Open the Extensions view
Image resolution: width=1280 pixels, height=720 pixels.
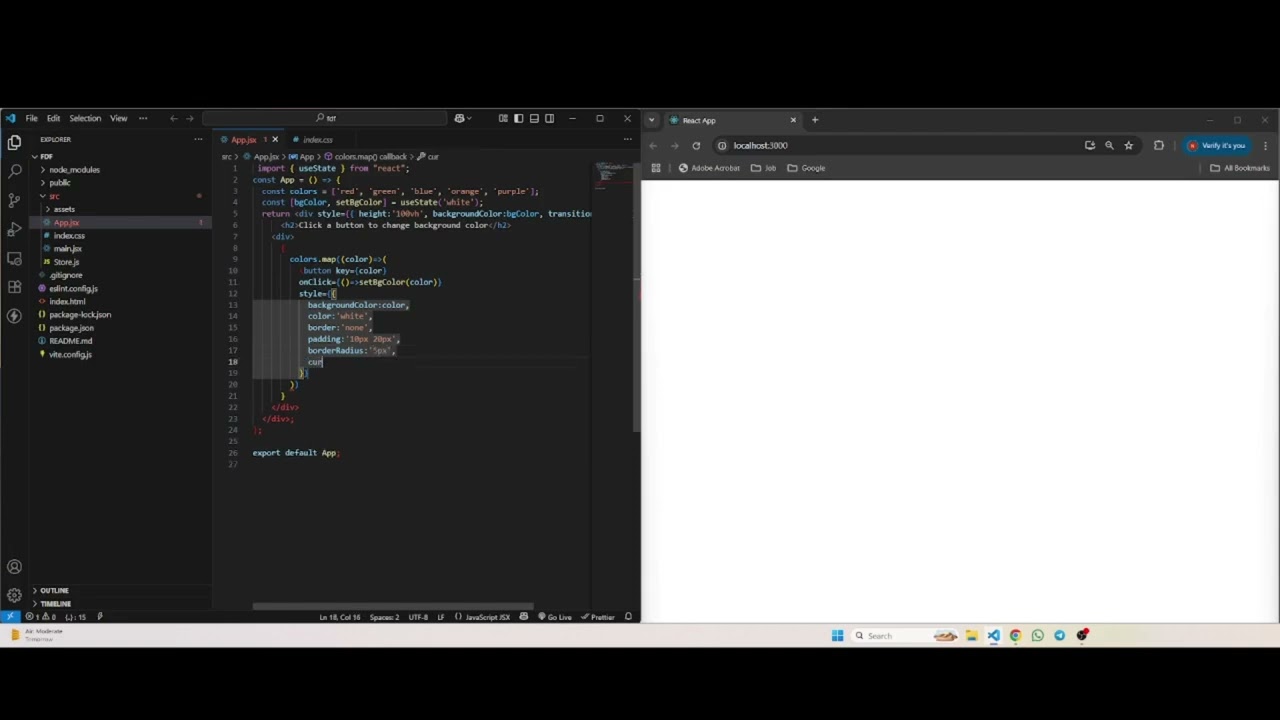pos(14,287)
